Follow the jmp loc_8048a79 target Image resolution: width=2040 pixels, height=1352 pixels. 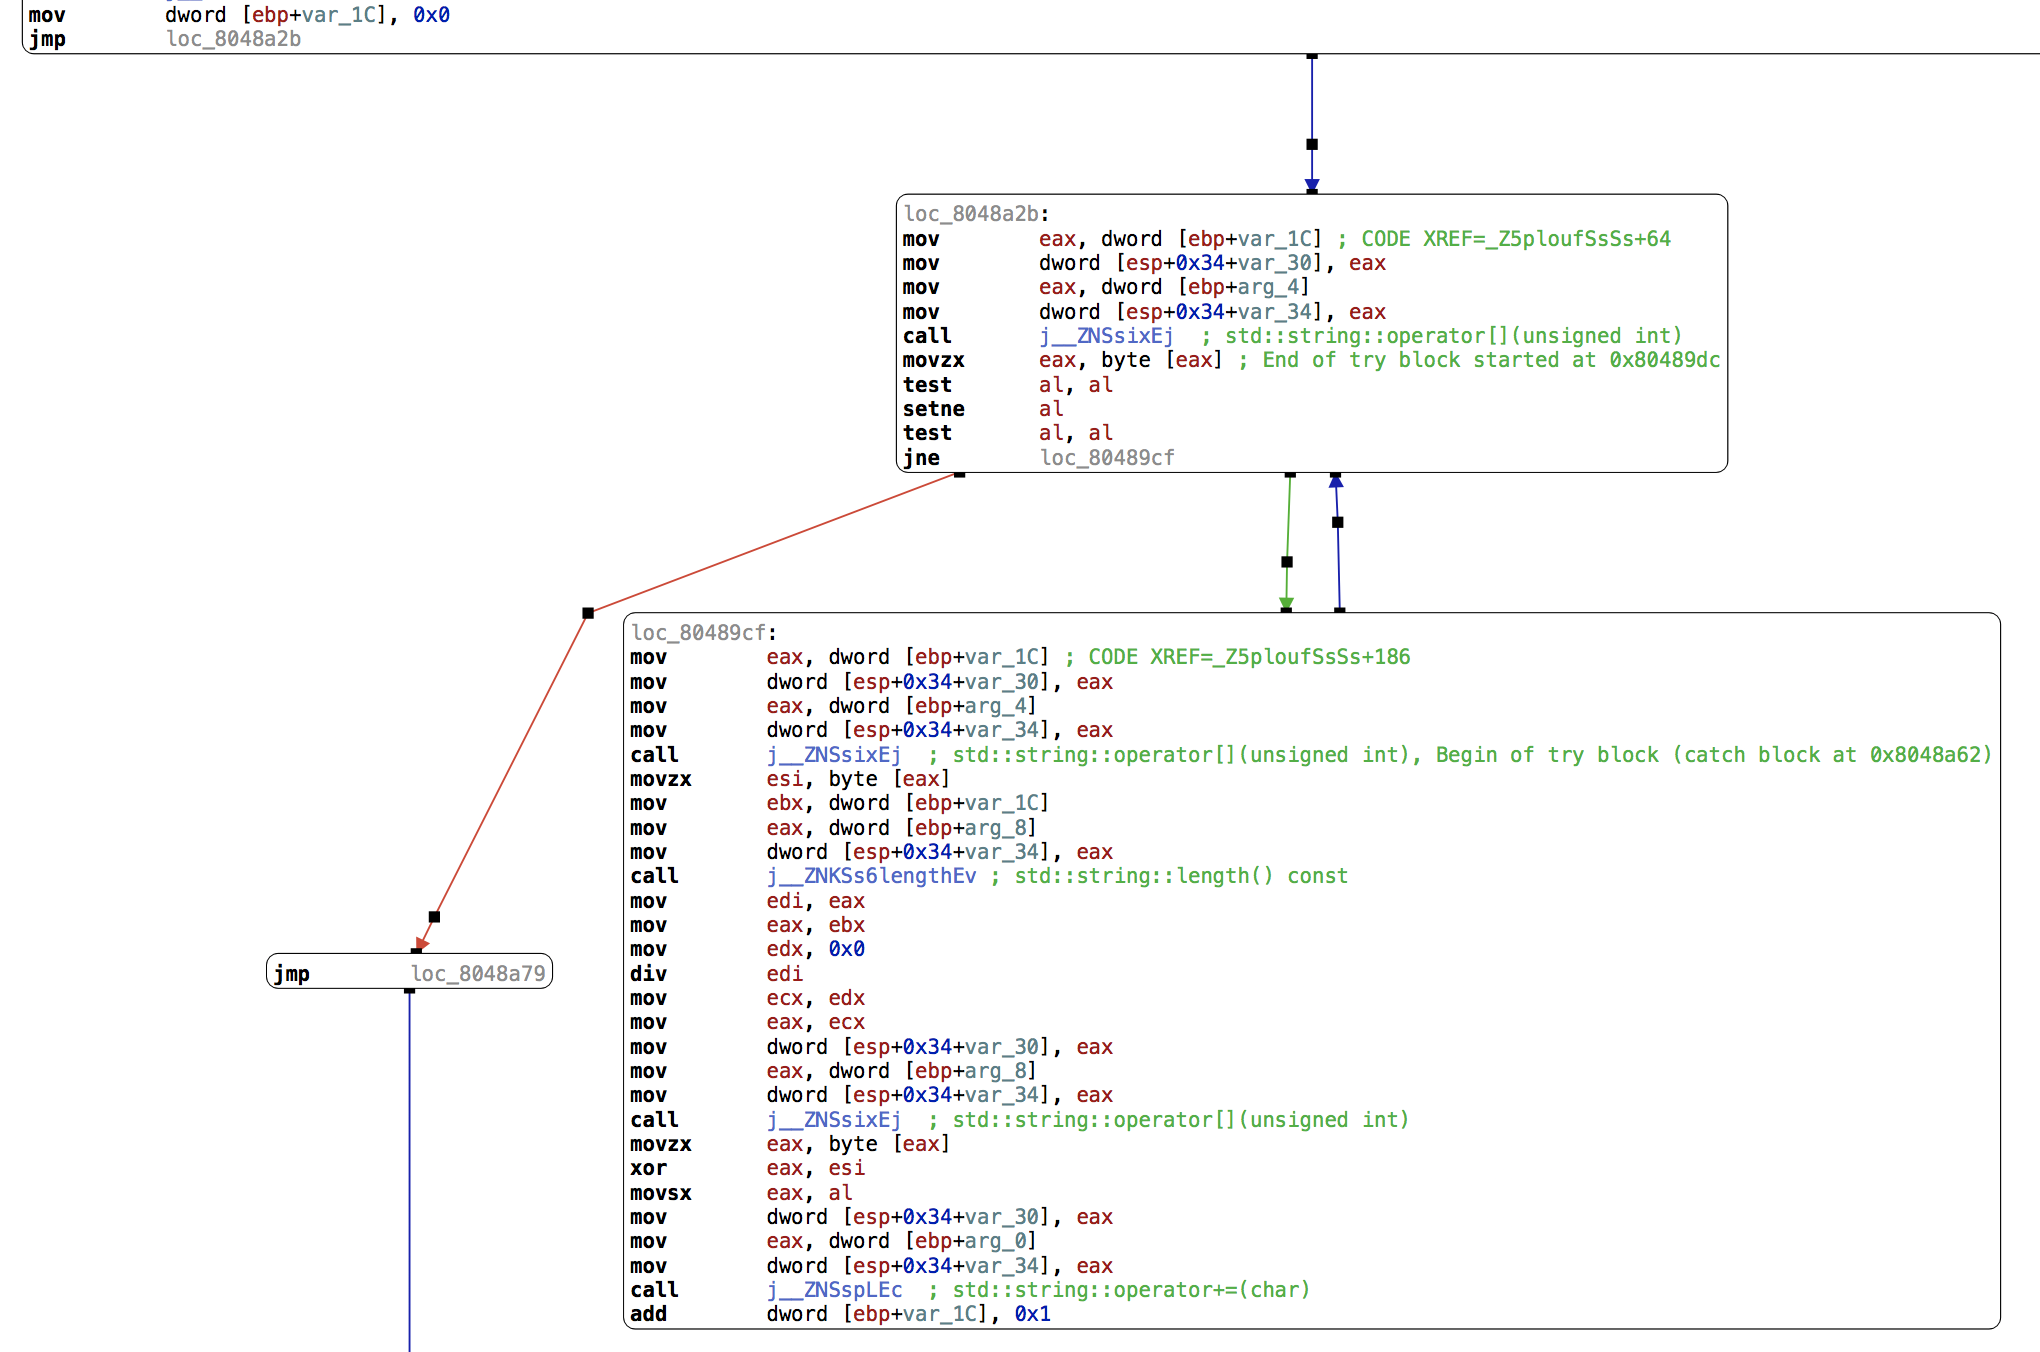pos(477,974)
